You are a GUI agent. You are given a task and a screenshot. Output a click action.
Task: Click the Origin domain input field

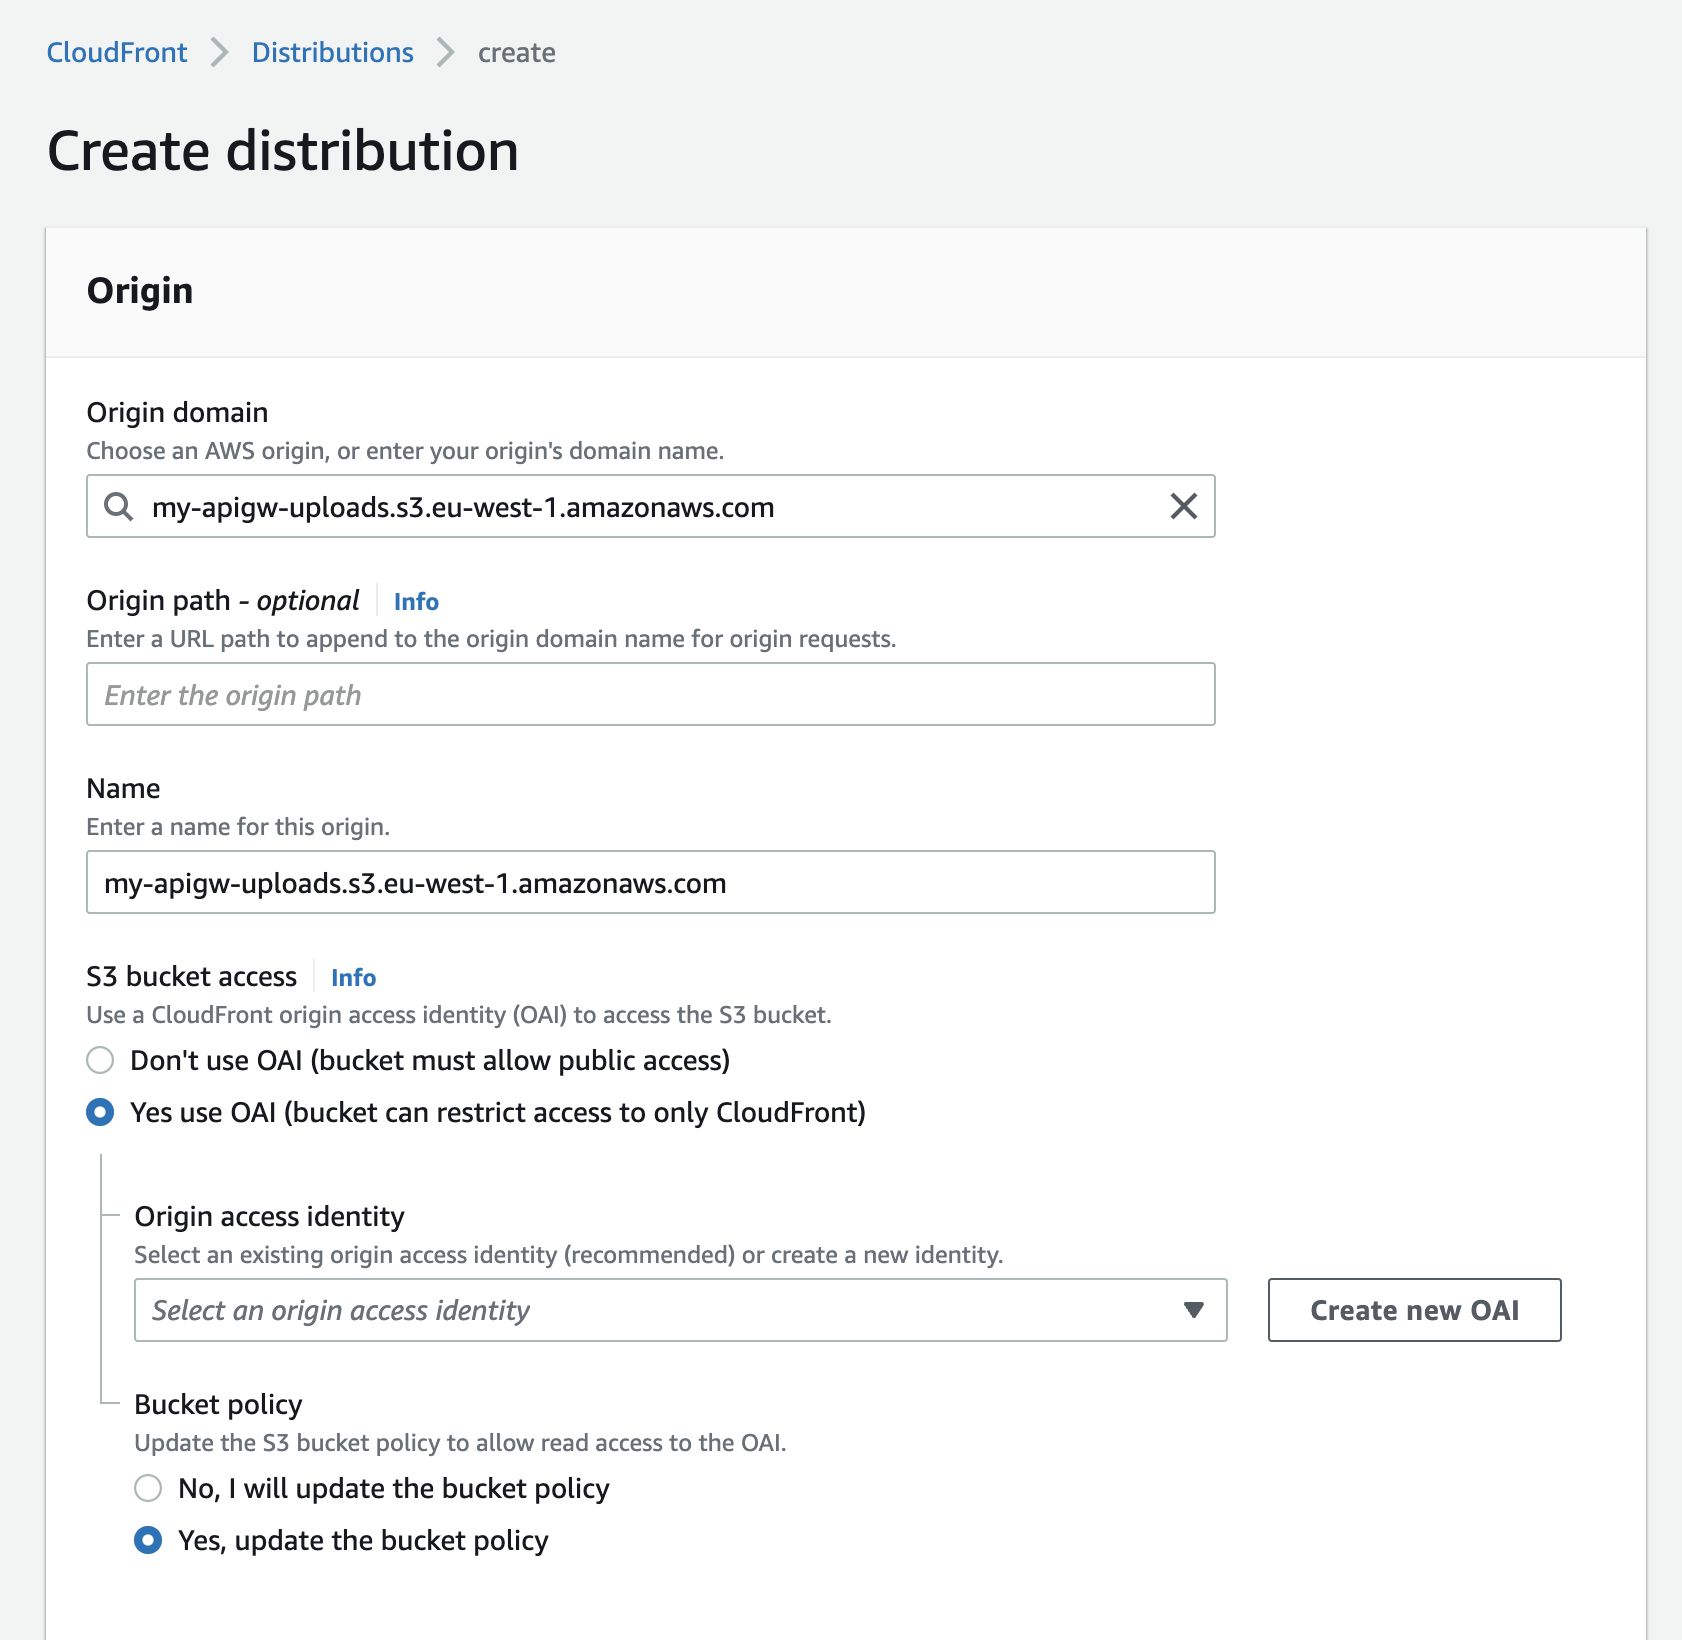coord(651,506)
